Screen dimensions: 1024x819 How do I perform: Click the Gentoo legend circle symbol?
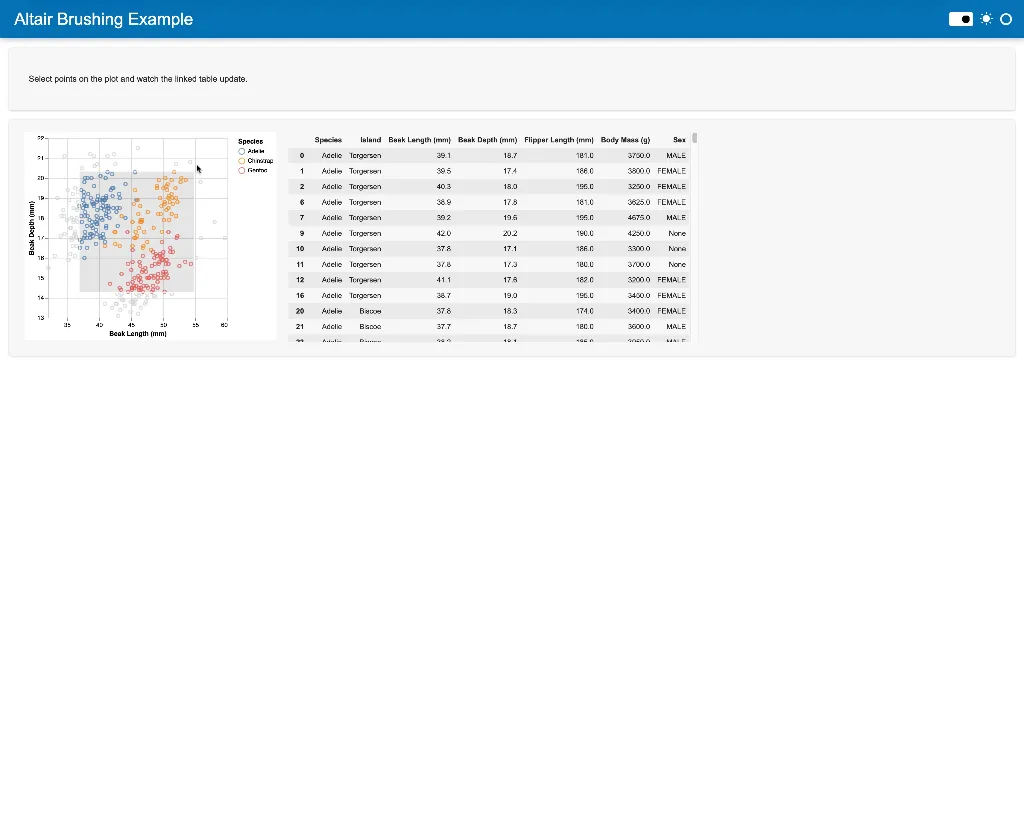coord(242,171)
